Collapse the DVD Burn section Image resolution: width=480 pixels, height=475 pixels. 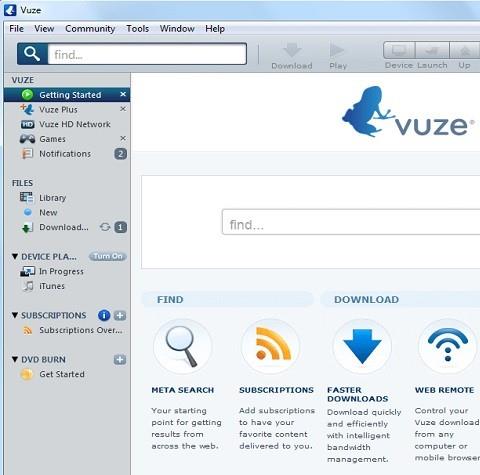tap(15, 359)
